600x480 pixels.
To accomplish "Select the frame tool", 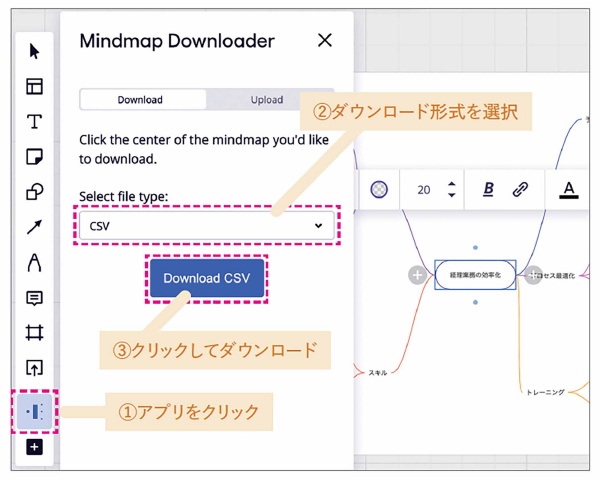I will click(x=35, y=332).
